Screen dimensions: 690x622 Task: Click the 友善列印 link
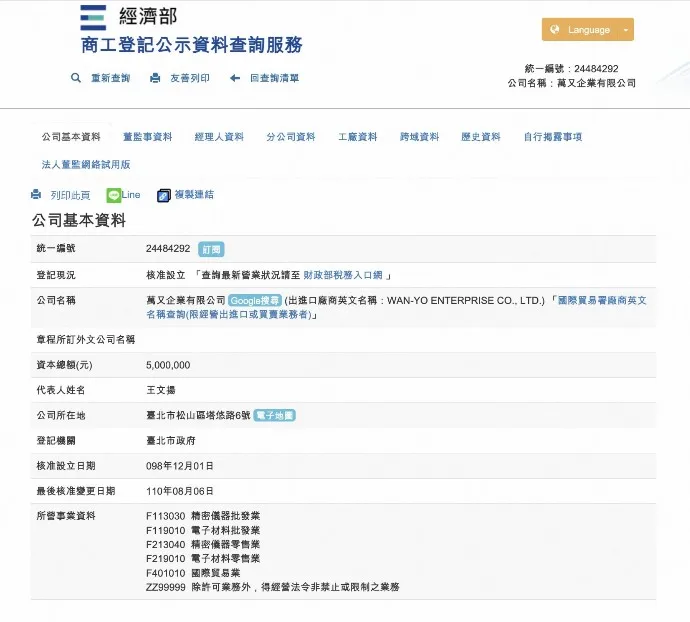pyautogui.click(x=190, y=78)
